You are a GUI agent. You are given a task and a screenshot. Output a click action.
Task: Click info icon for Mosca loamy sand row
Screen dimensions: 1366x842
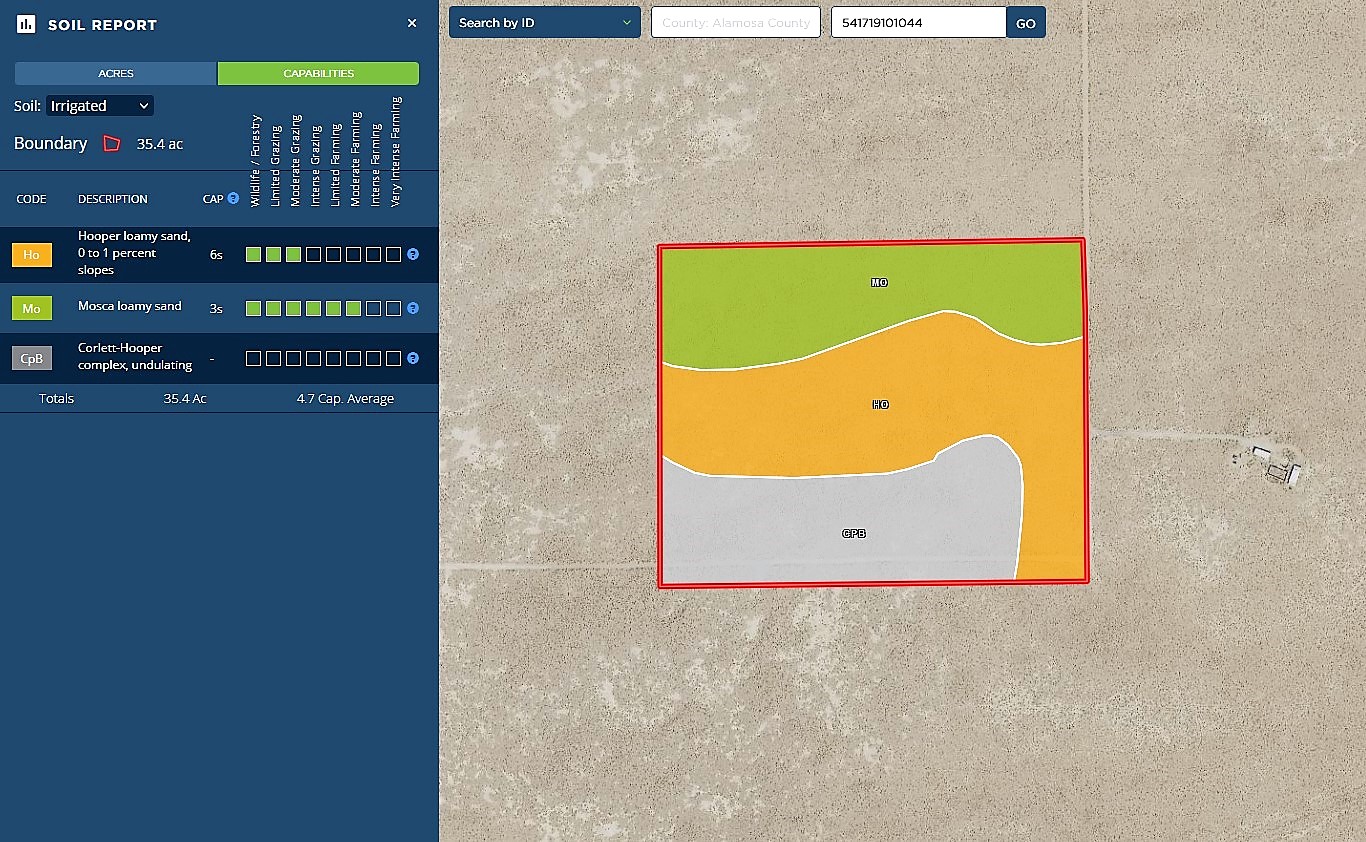pyautogui.click(x=413, y=308)
